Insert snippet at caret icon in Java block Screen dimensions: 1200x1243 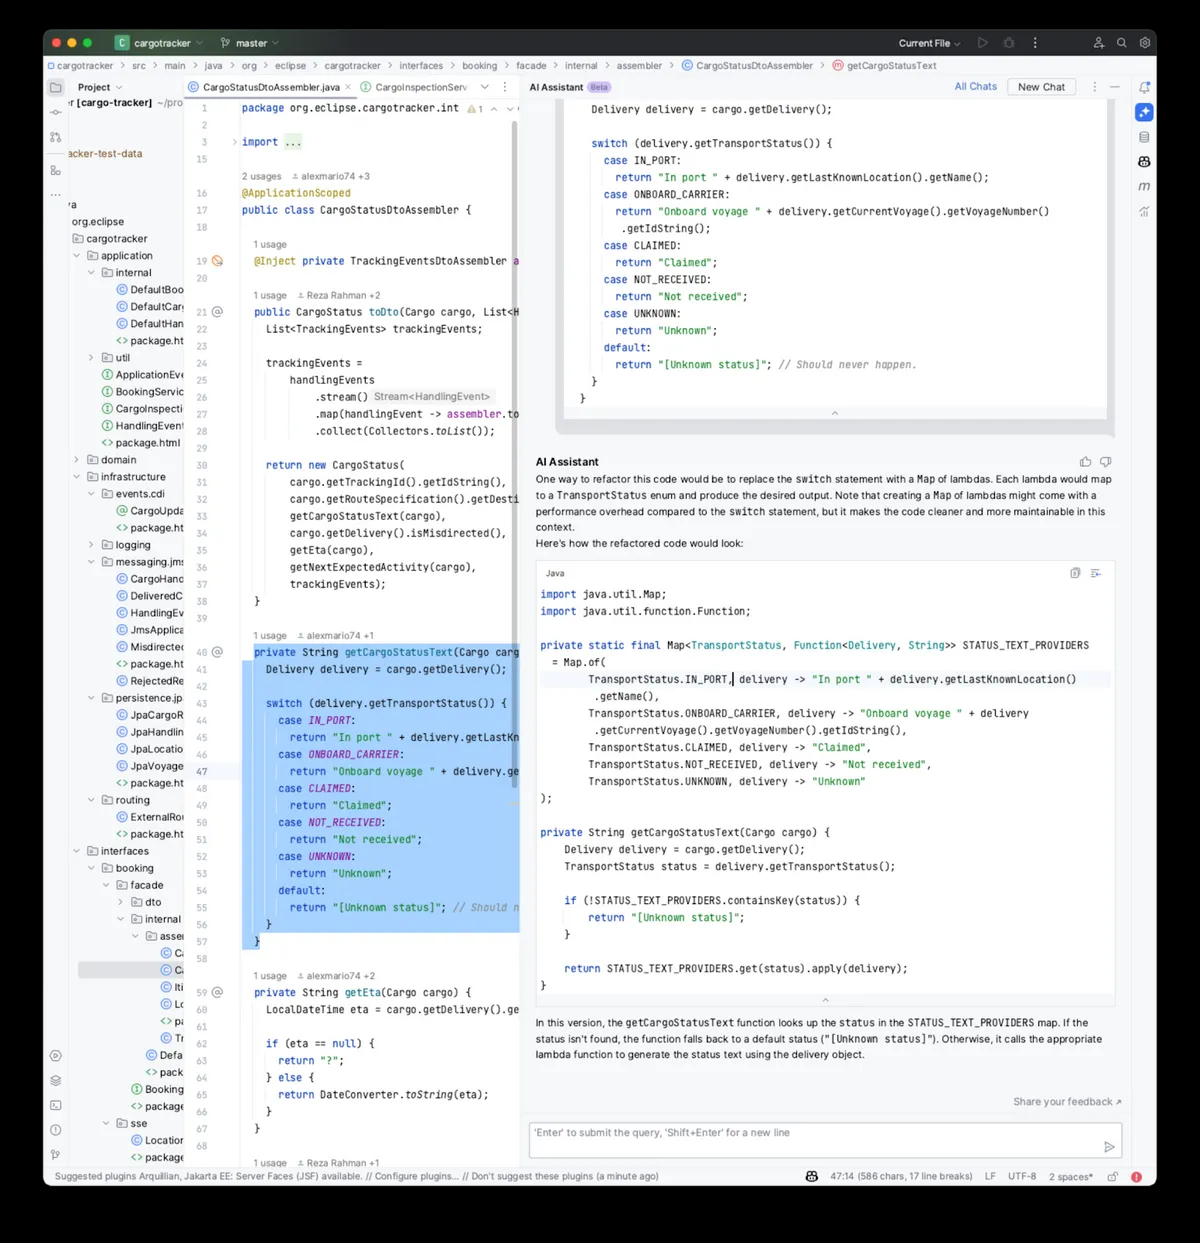pyautogui.click(x=1096, y=573)
